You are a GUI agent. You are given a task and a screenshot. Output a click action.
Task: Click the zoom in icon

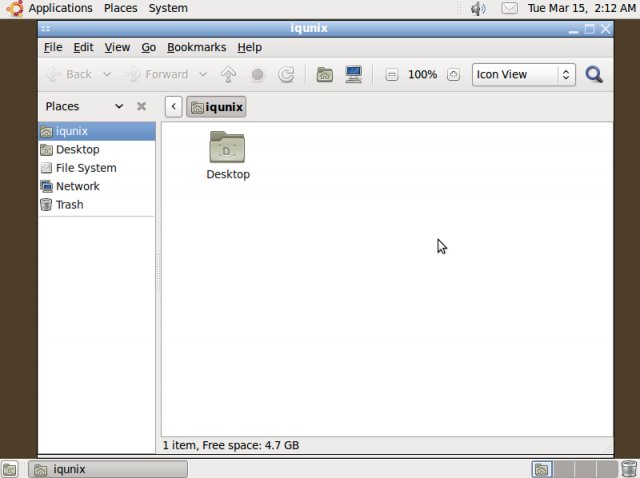(453, 74)
